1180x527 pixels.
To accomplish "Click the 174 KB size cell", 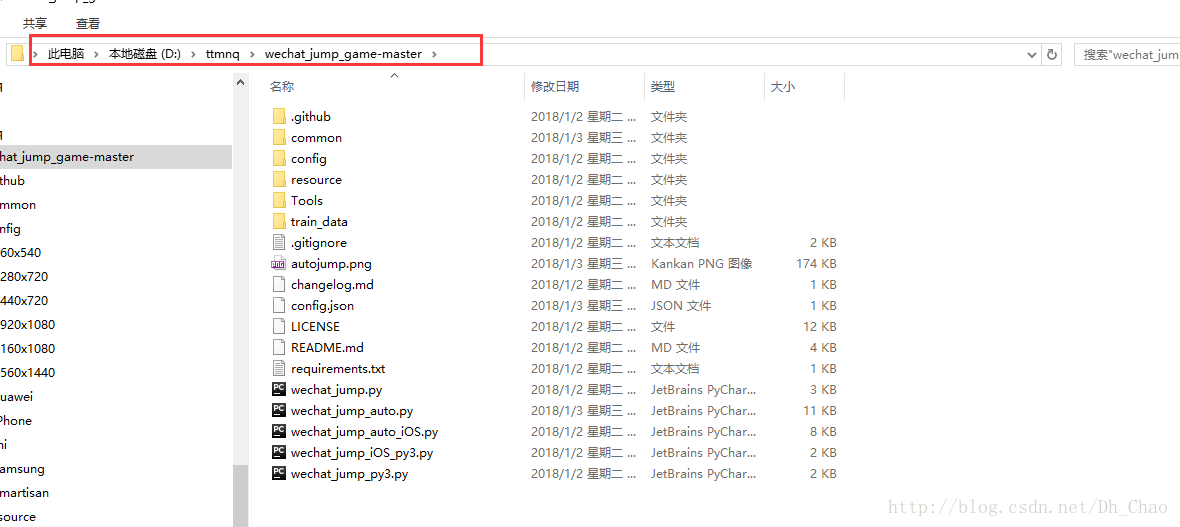I will pos(816,264).
